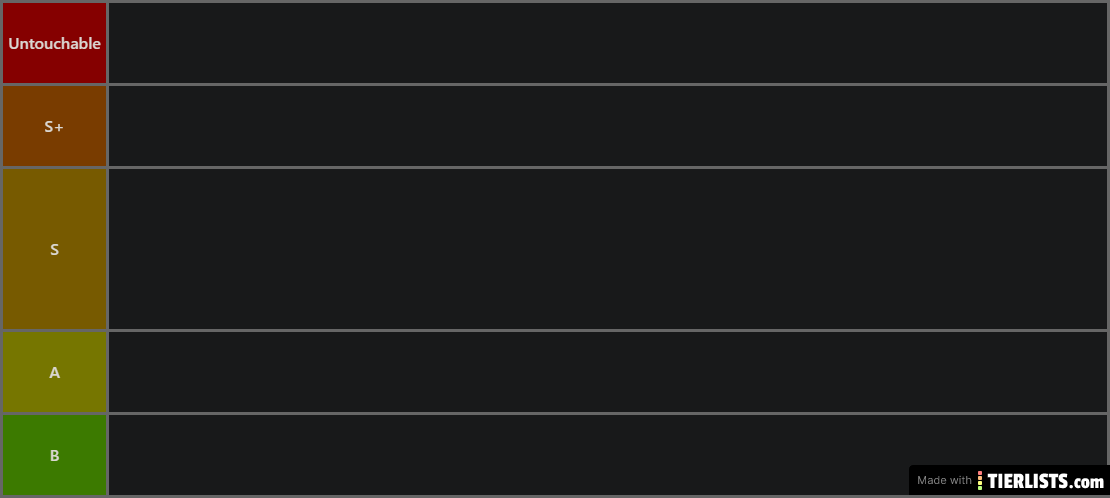The image size is (1110, 498).
Task: Select the 'Untouchable' tier label
Action: click(x=55, y=43)
